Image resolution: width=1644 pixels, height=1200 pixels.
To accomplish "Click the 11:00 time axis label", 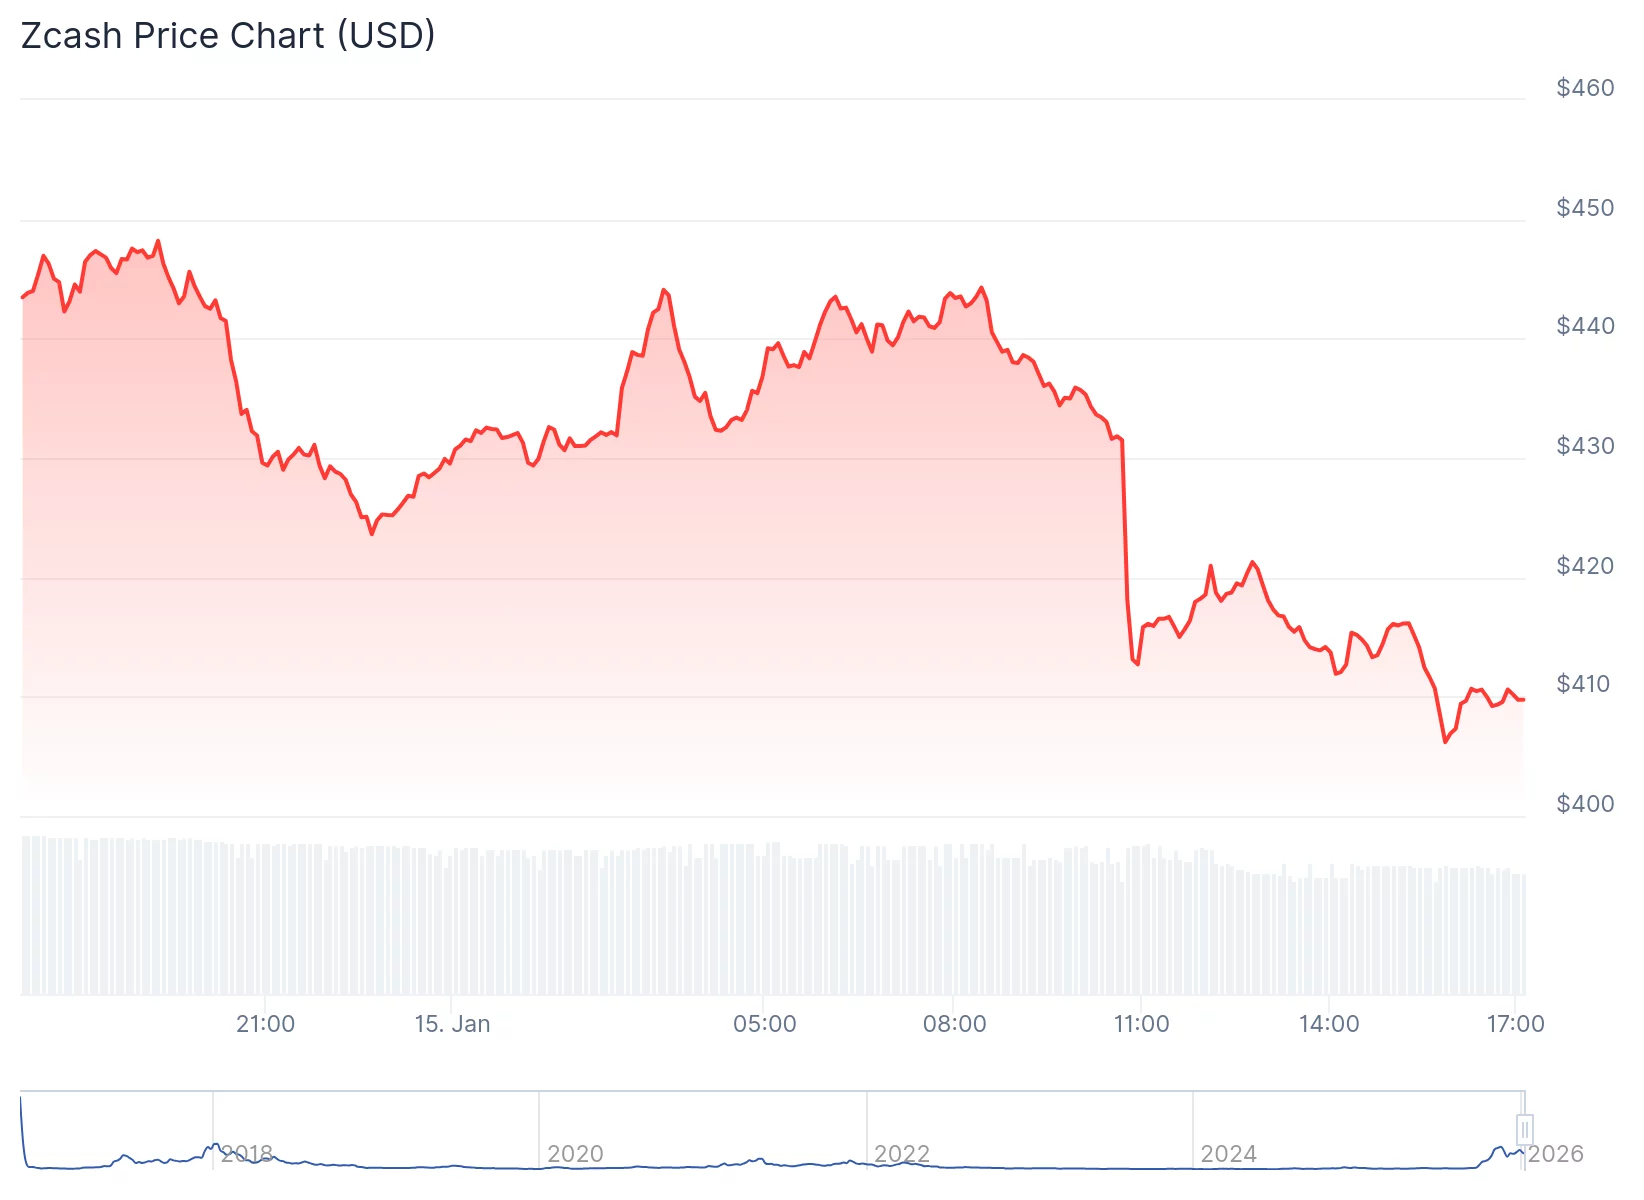I will pyautogui.click(x=1141, y=1024).
